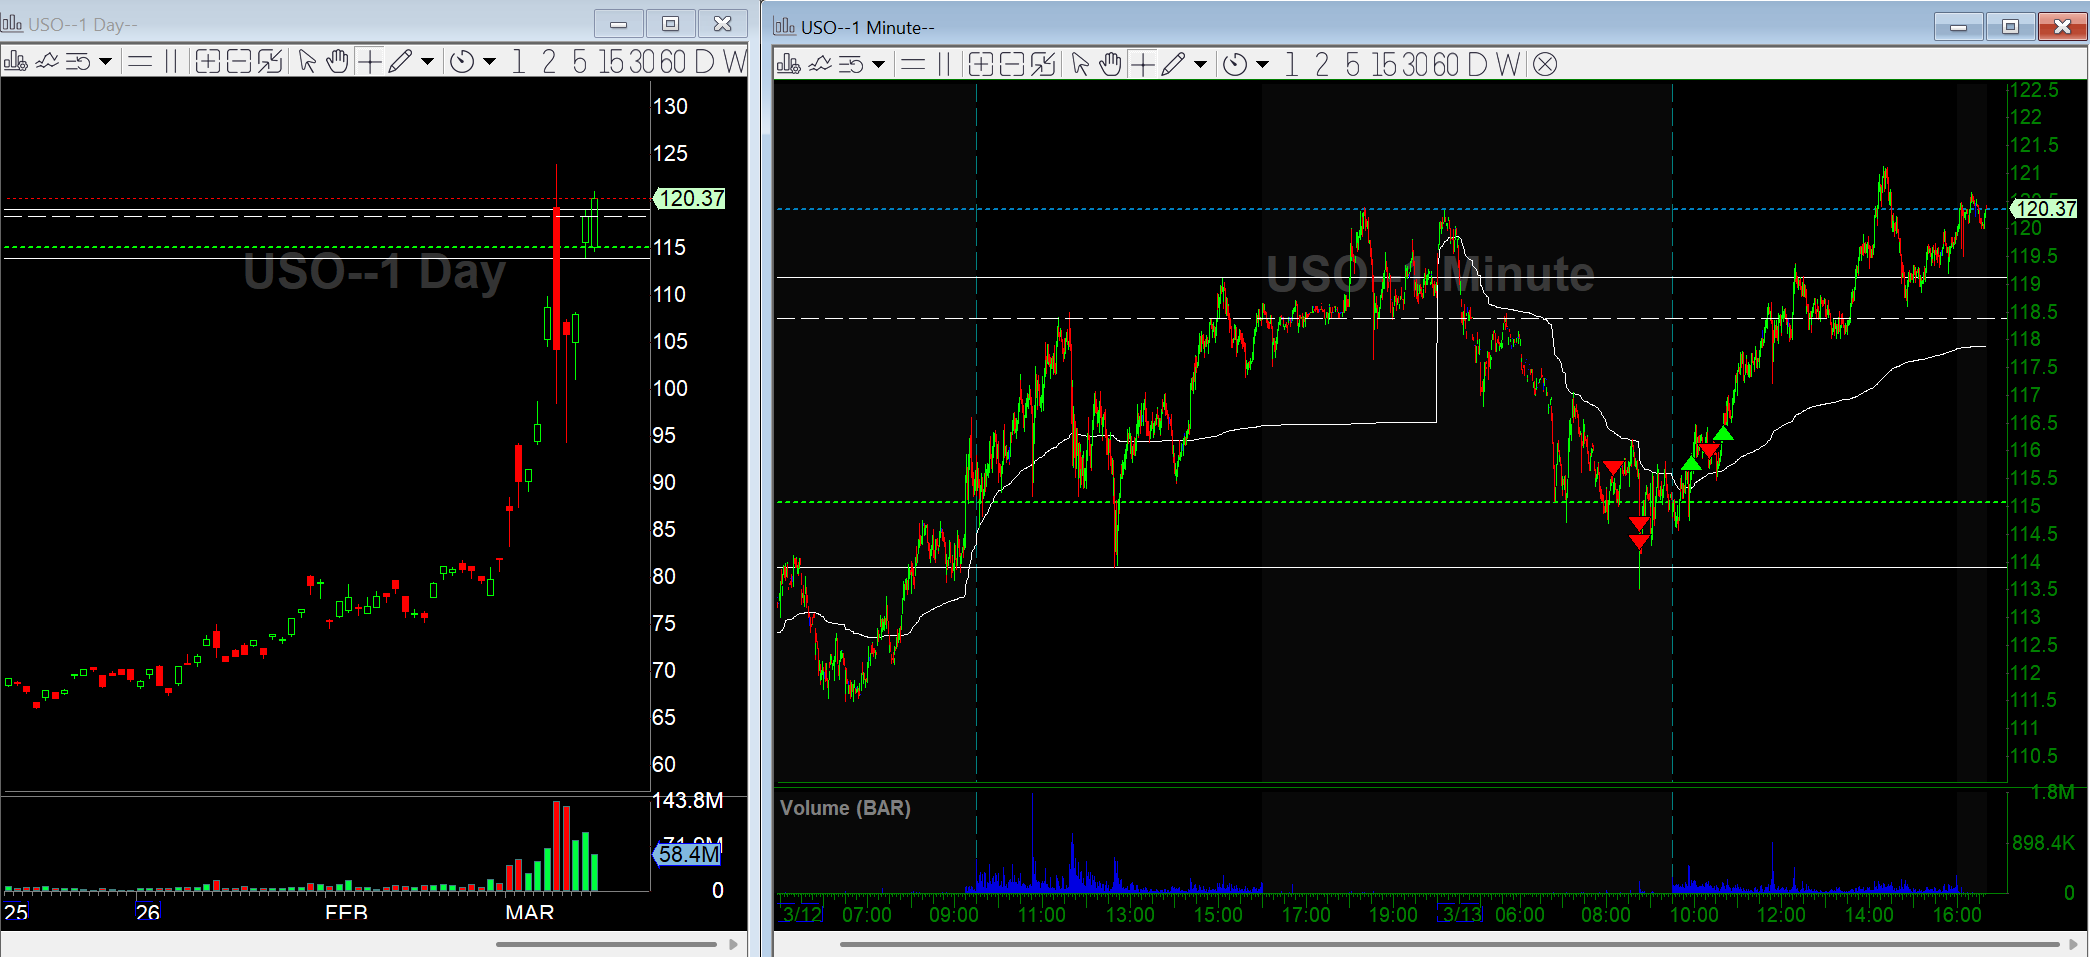Screen dimensions: 2090x957
Task: Select vertical line tool in Minute window
Action: click(x=944, y=65)
